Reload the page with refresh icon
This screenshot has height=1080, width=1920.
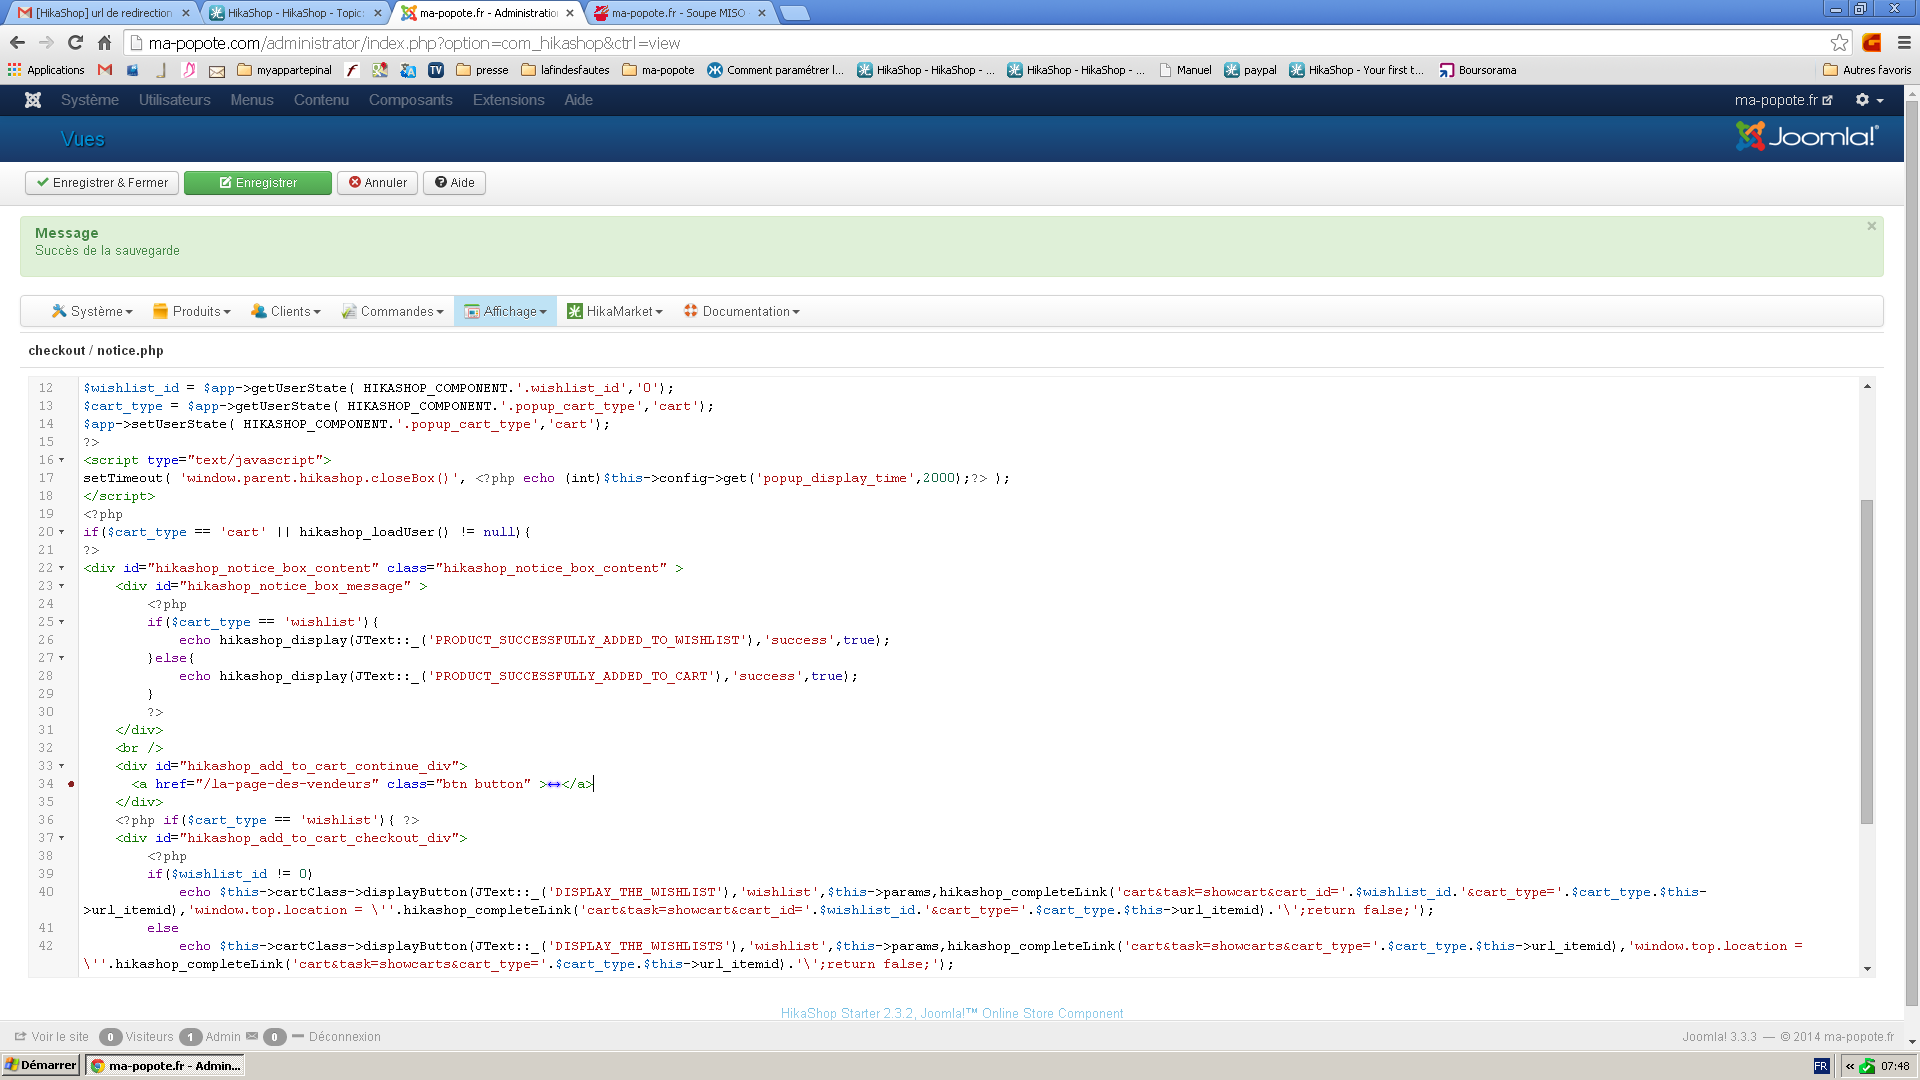click(75, 43)
